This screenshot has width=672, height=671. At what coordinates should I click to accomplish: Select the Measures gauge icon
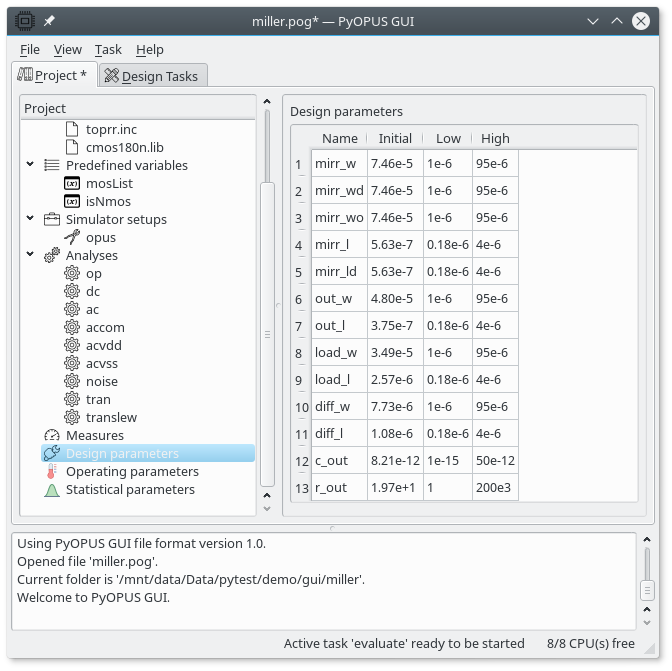pos(52,435)
